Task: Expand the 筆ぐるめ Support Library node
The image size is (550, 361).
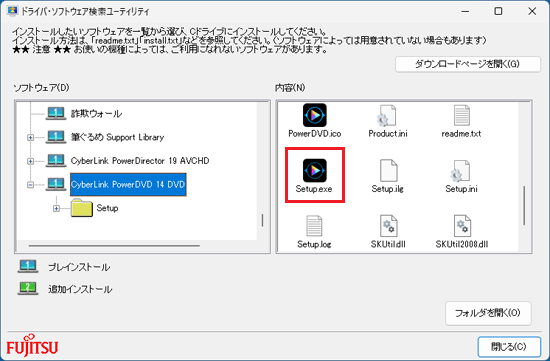Action: [31, 138]
